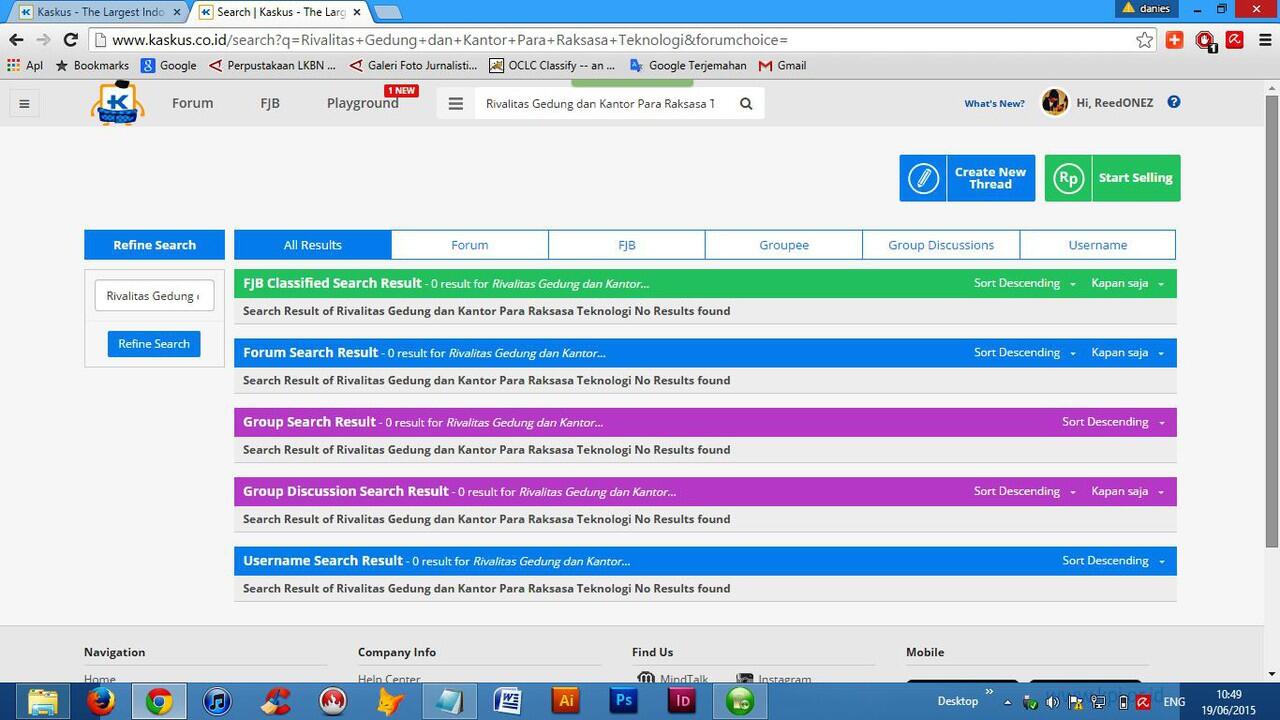Open Sort Descending in Username Search Result

pyautogui.click(x=1113, y=561)
